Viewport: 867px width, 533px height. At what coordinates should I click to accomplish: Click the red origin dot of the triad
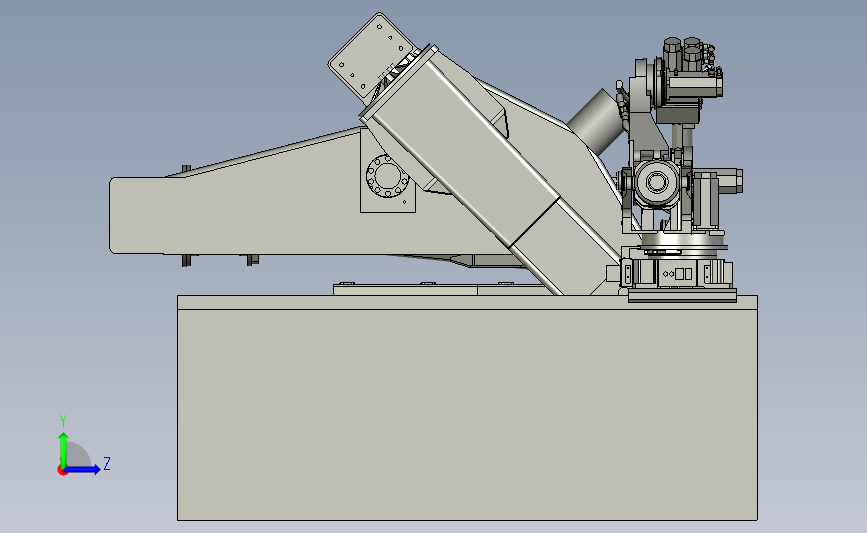click(x=62, y=471)
